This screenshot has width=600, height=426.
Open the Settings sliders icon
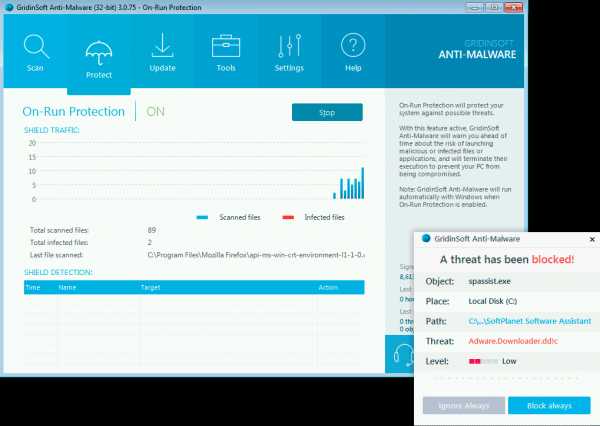click(x=289, y=45)
